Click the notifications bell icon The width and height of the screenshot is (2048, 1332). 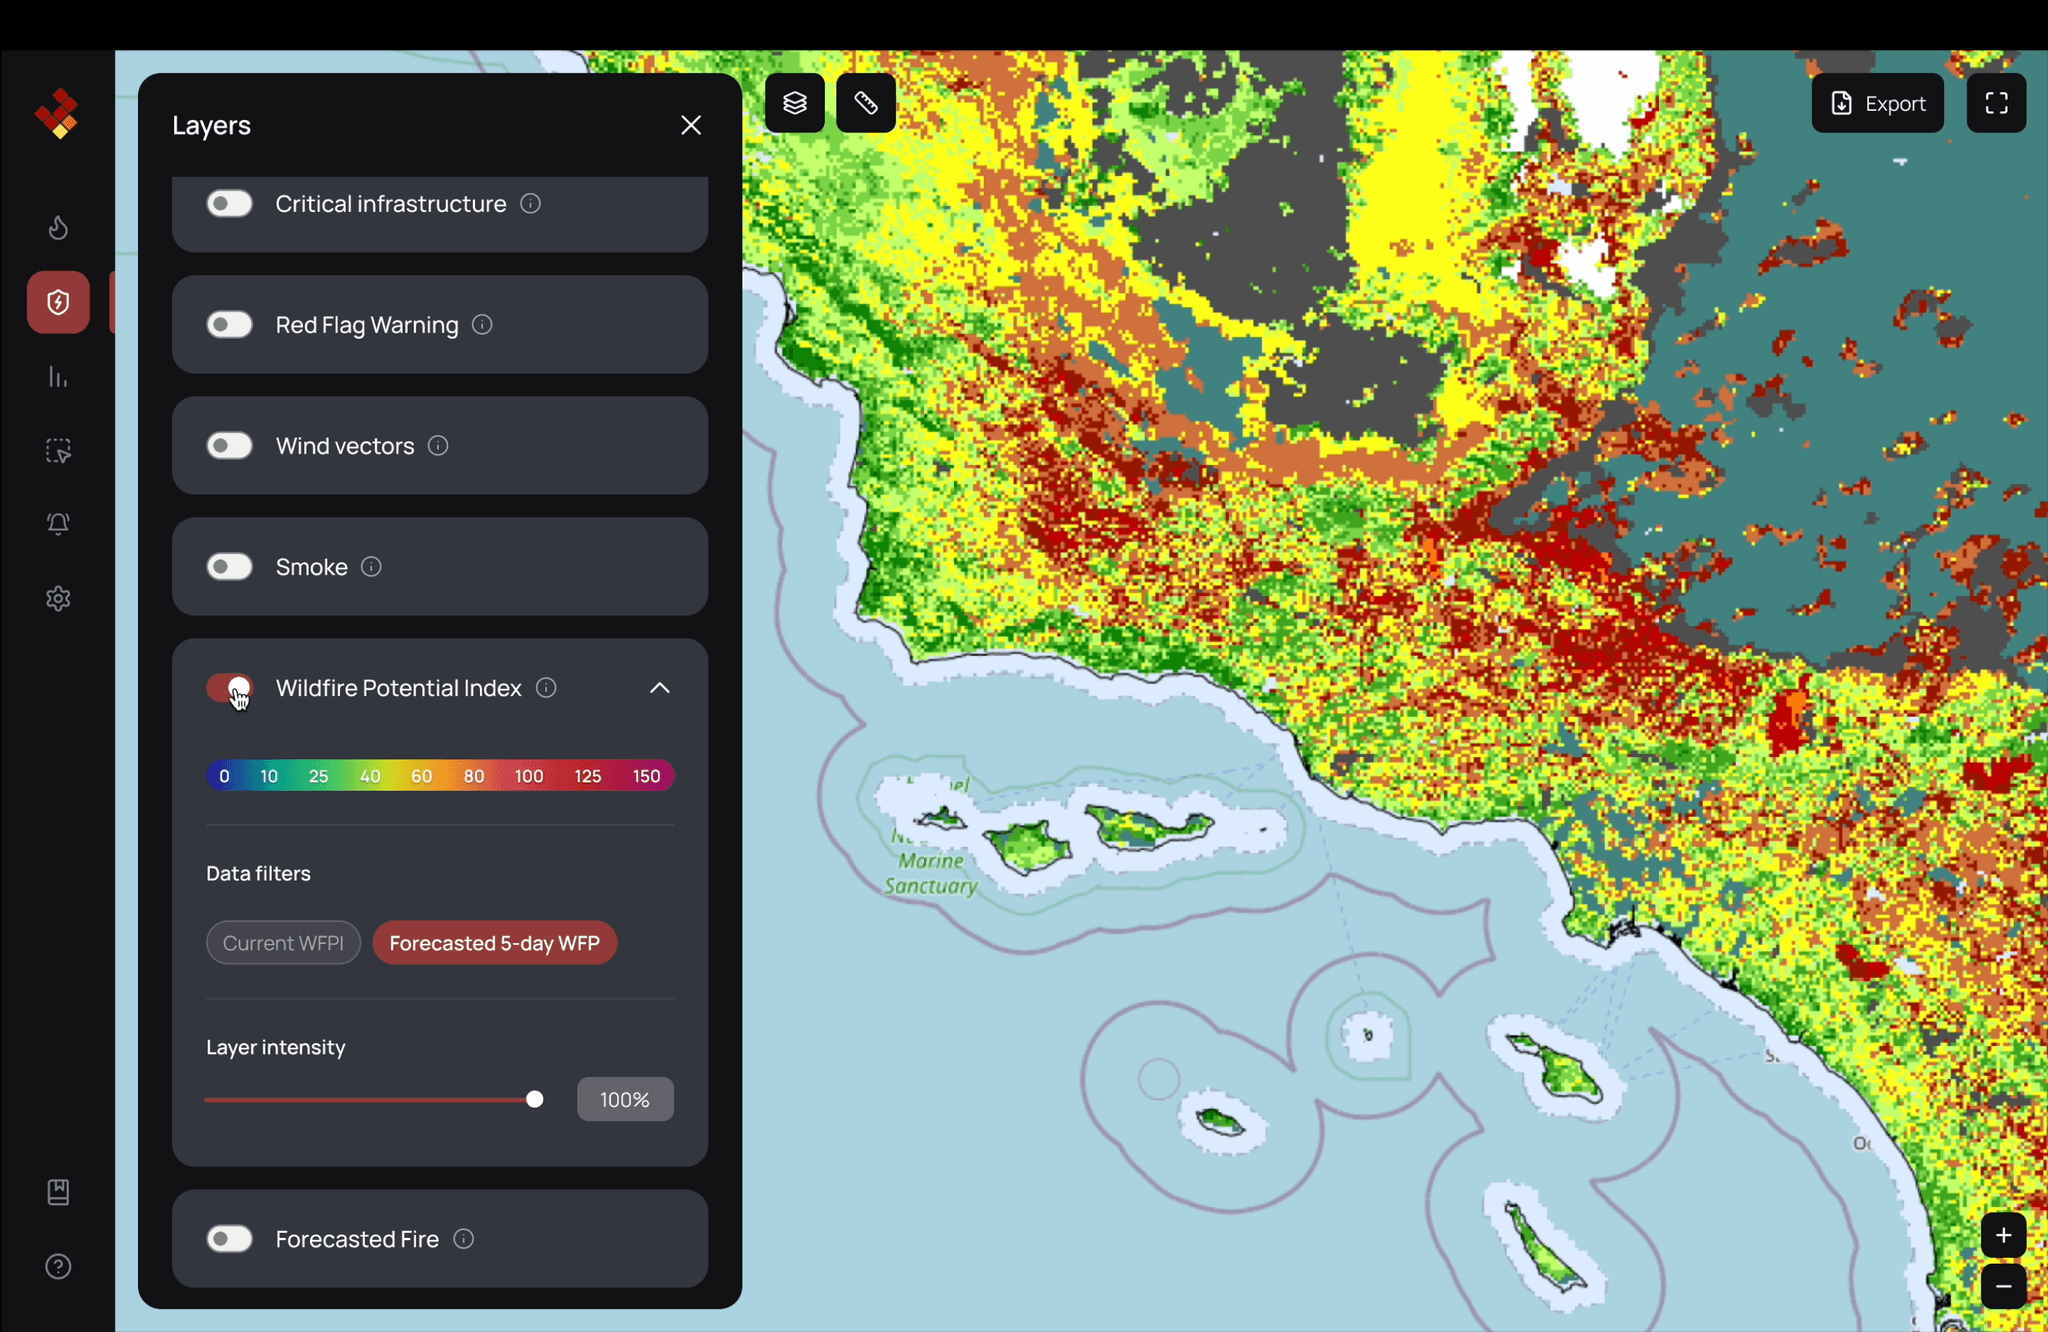point(58,524)
